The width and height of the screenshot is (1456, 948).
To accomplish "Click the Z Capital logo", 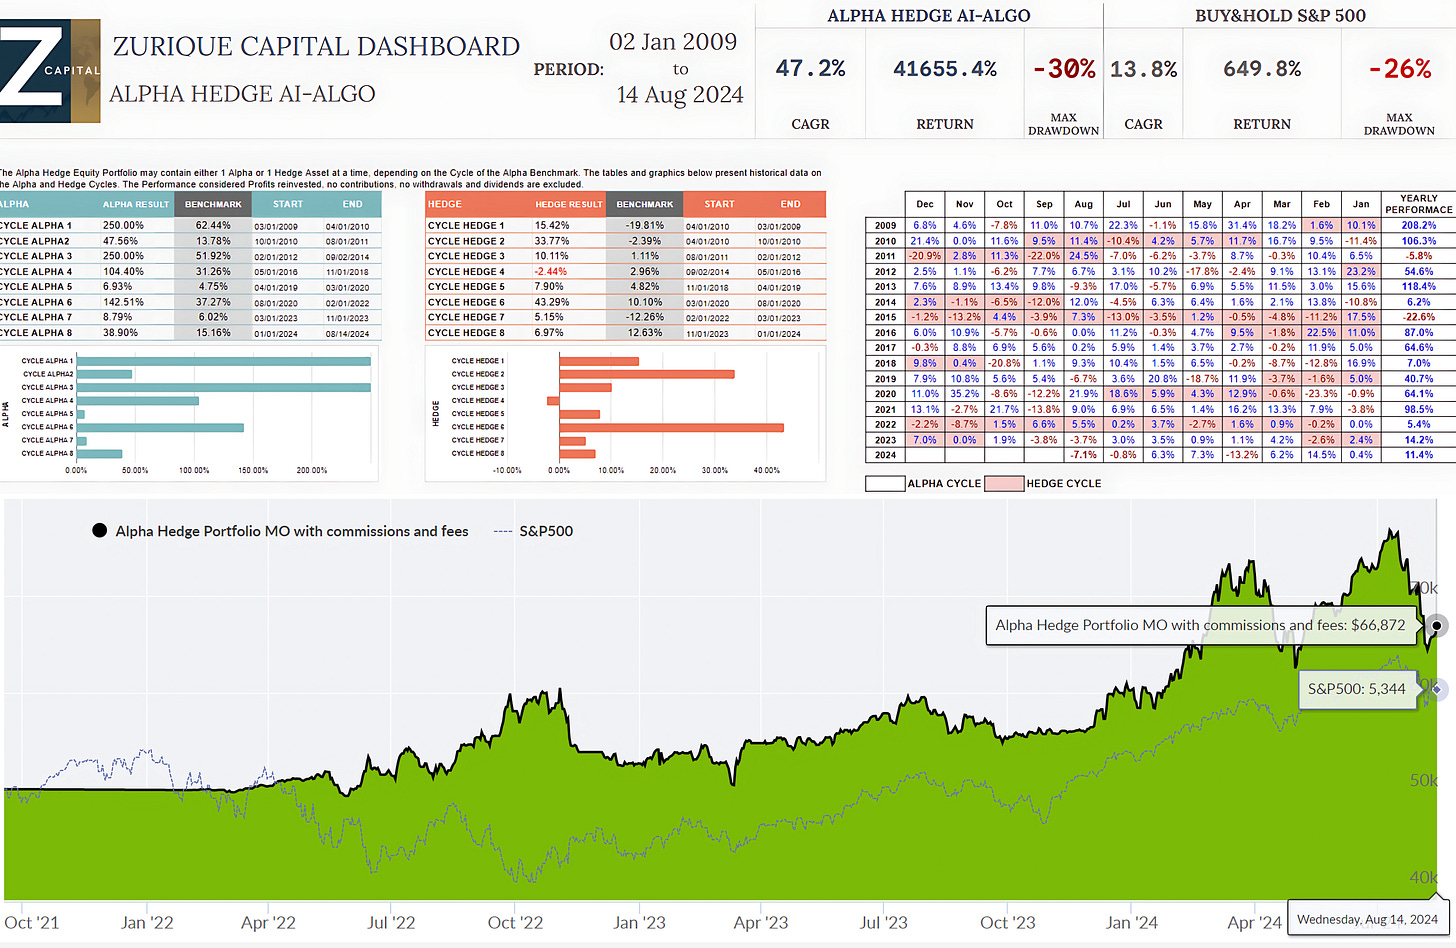I will [x=50, y=71].
